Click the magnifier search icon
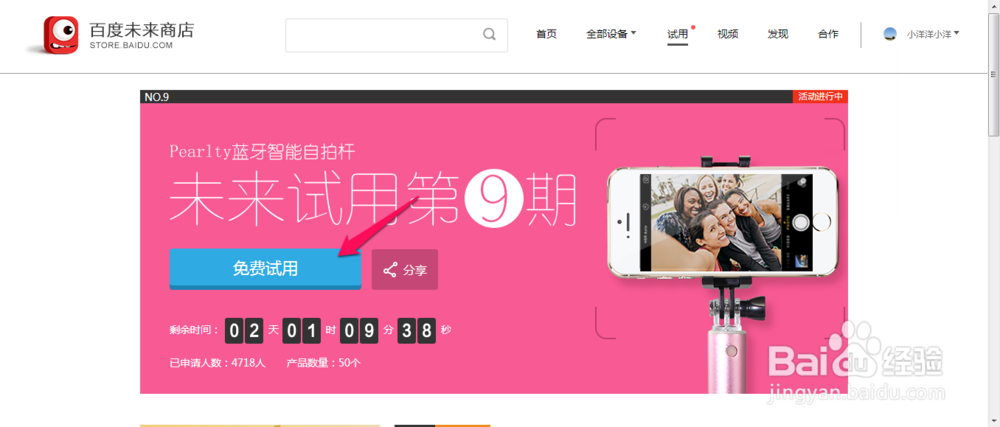 tap(489, 34)
